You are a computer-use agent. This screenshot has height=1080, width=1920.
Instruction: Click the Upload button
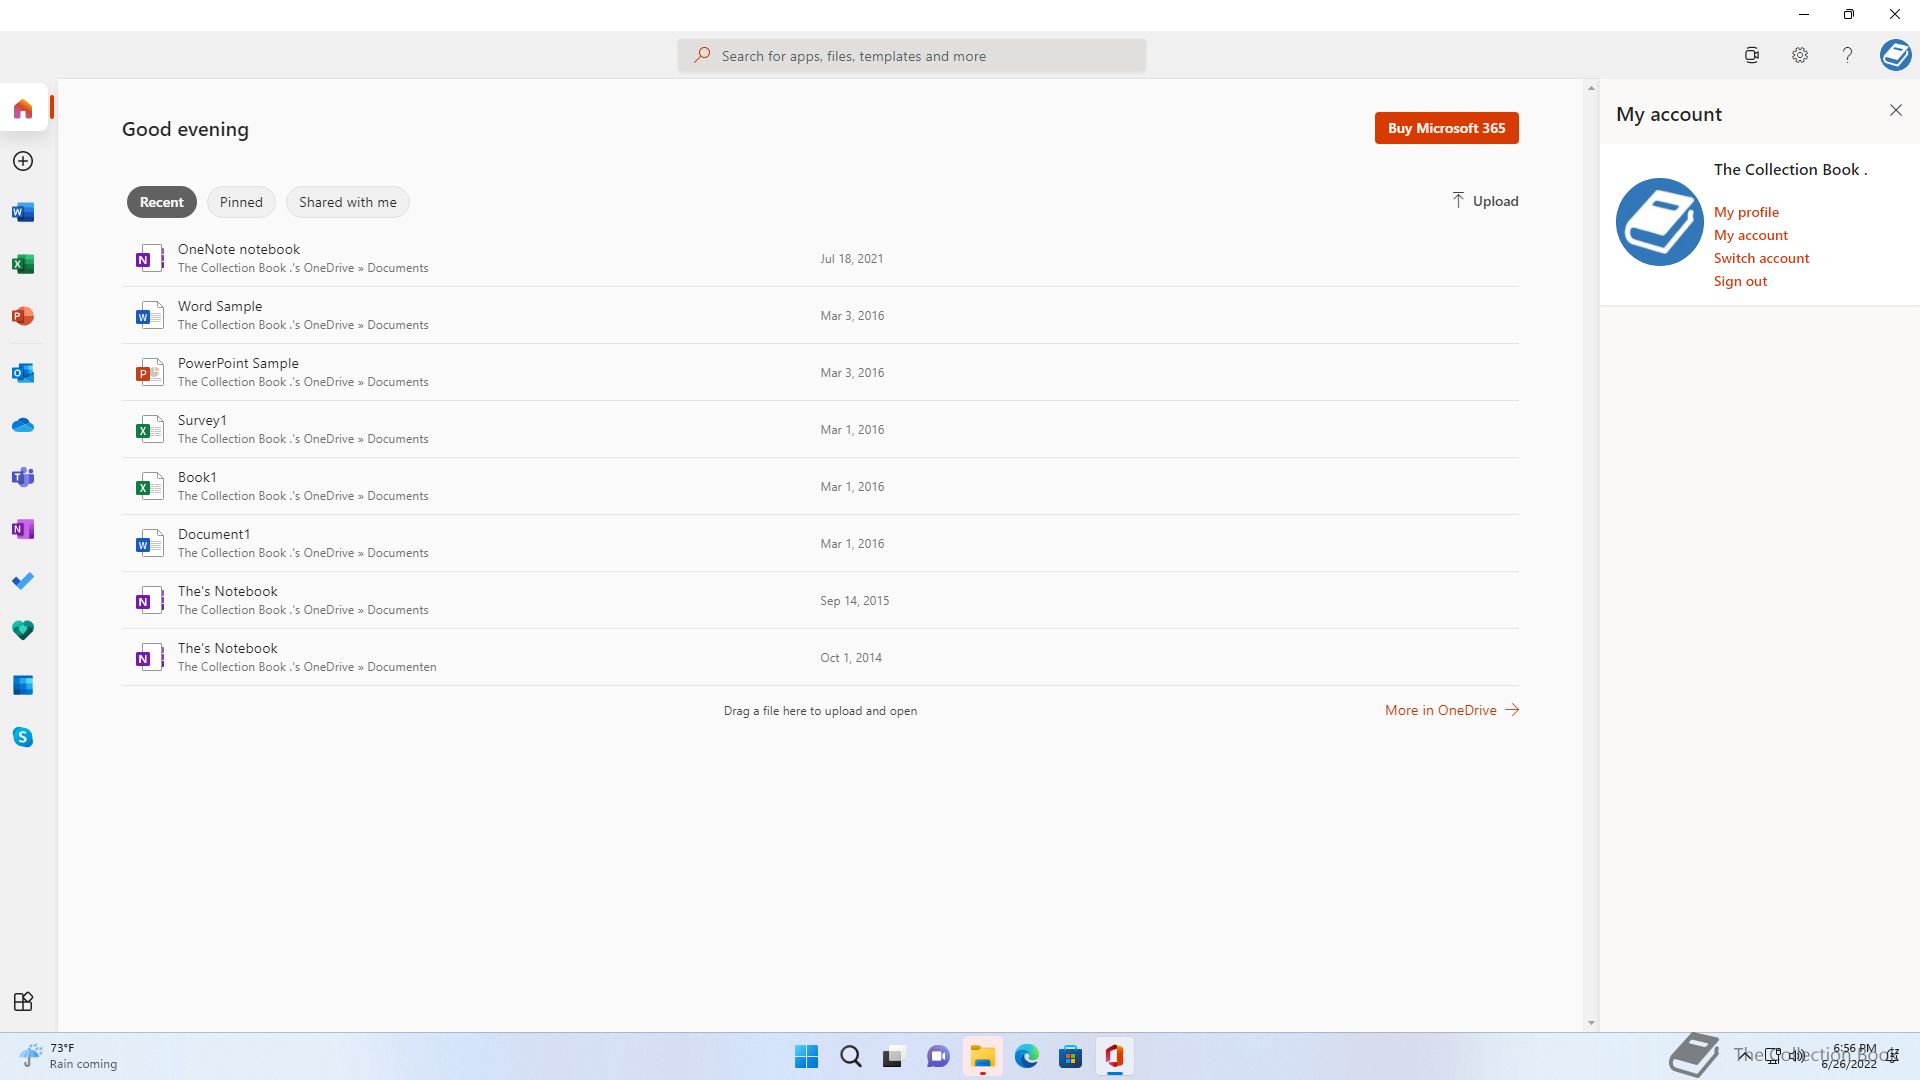(1485, 201)
